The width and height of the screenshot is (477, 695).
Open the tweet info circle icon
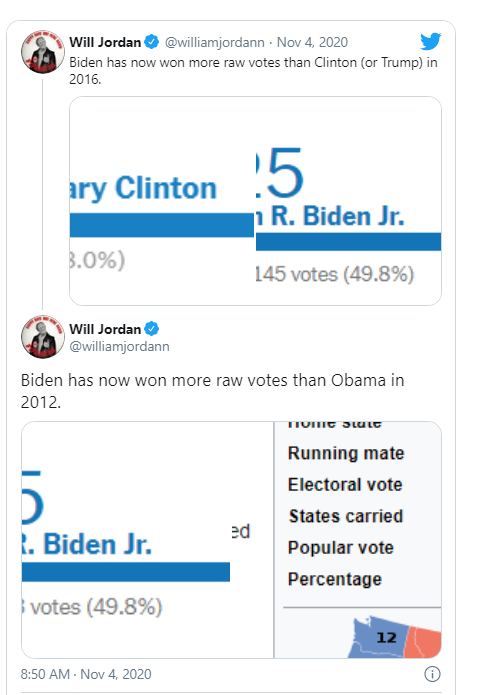tap(432, 674)
